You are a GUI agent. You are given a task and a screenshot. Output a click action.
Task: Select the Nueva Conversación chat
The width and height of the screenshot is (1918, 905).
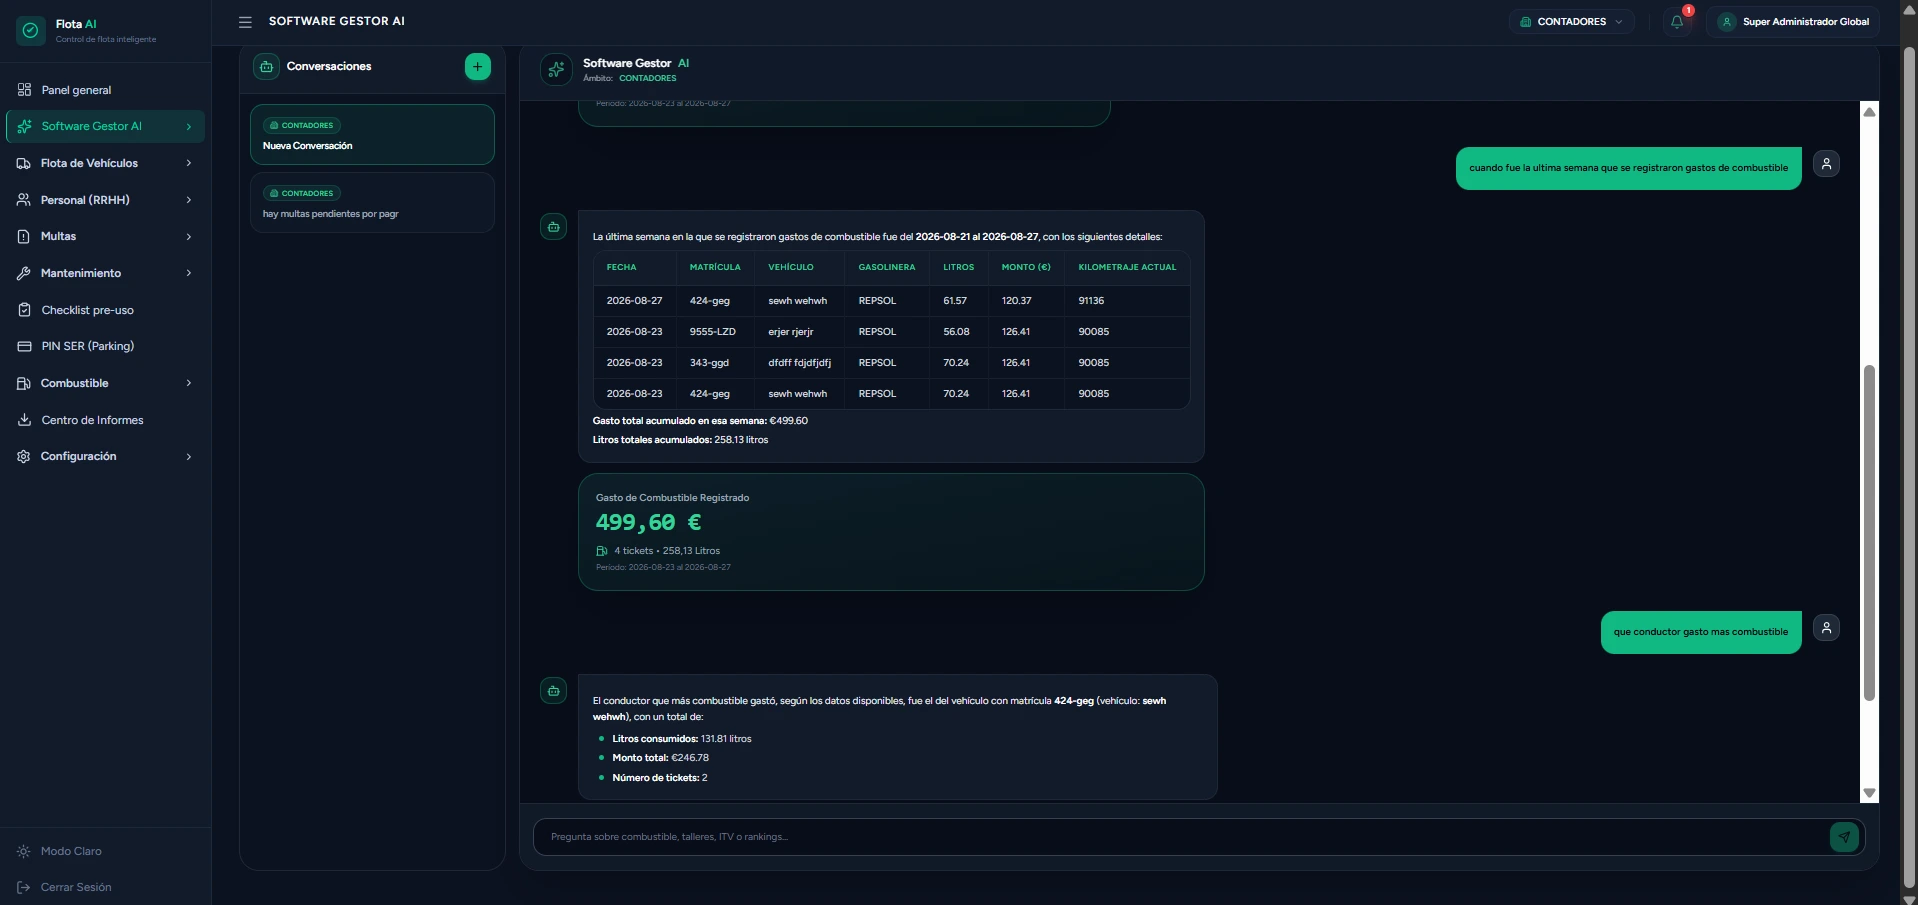372,135
